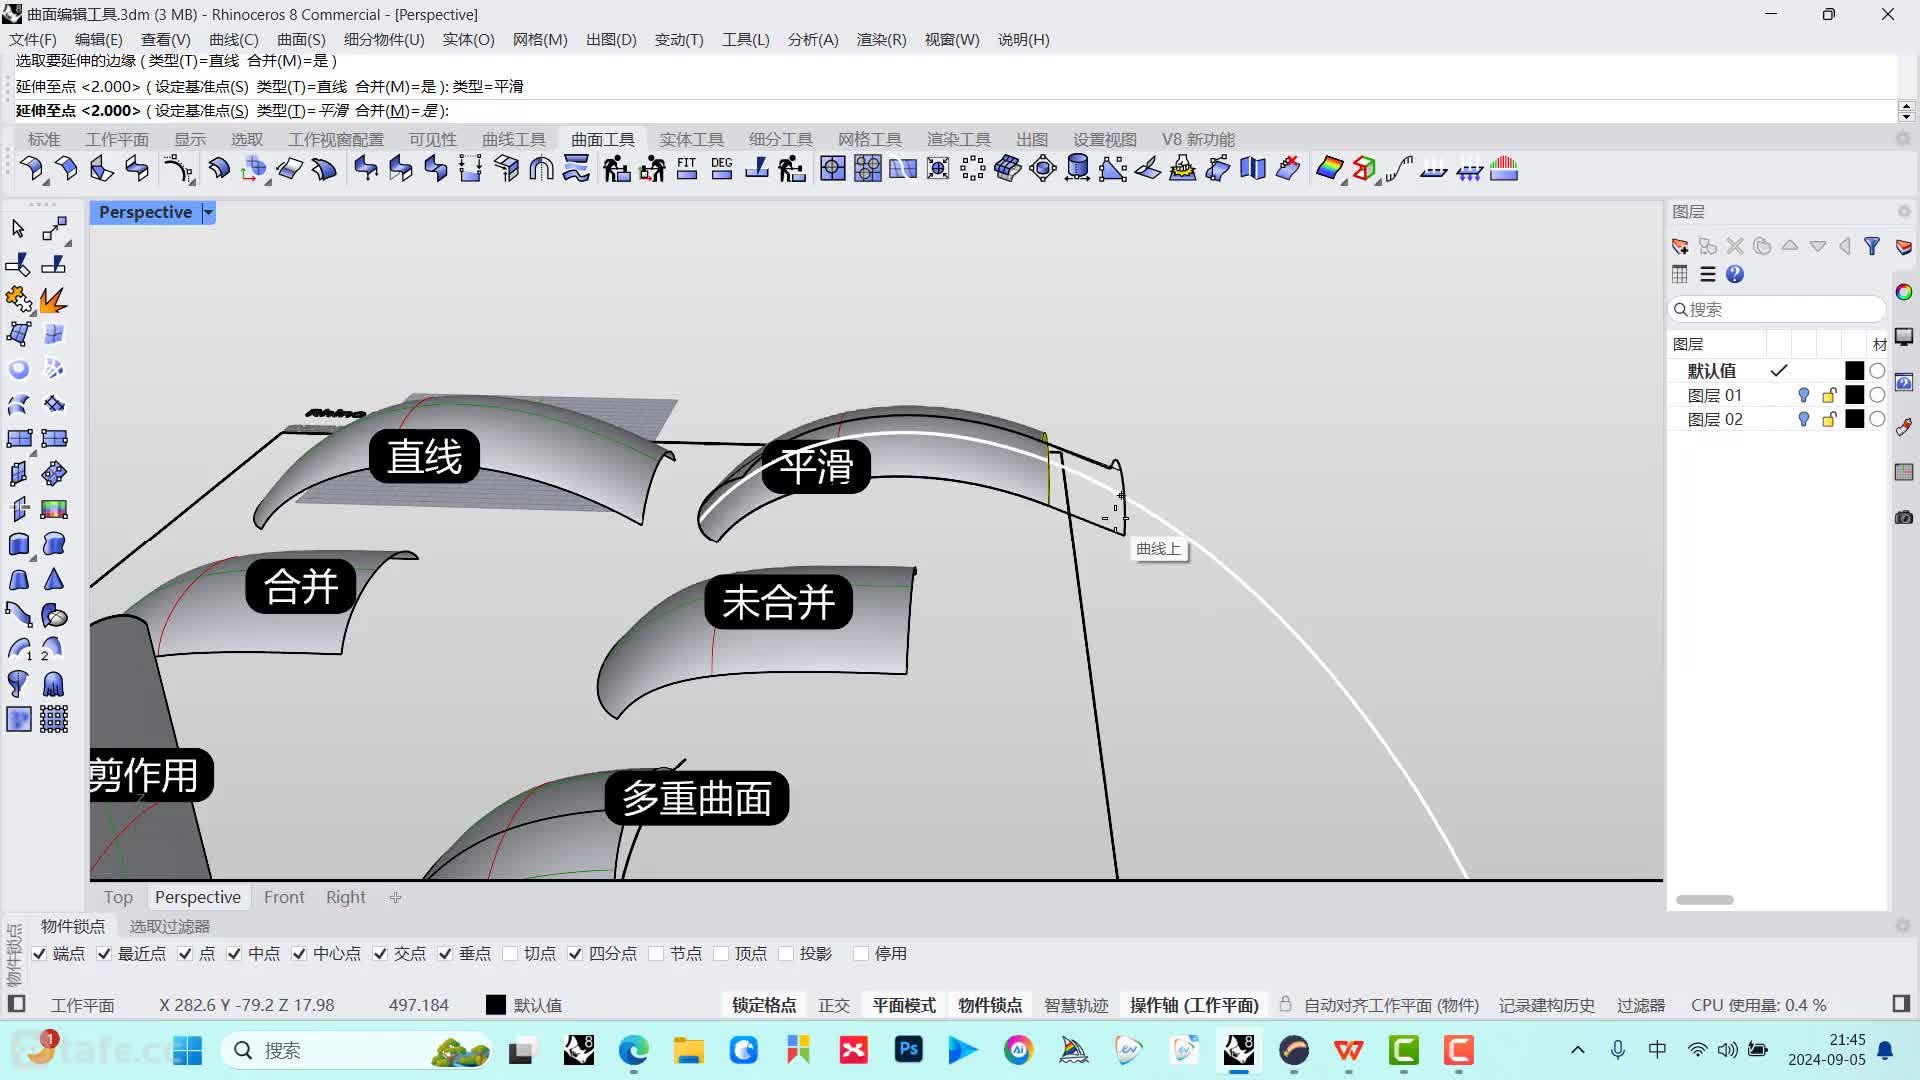Show hidden system tray icons chevron
The image size is (1920, 1080).
[1577, 1050]
